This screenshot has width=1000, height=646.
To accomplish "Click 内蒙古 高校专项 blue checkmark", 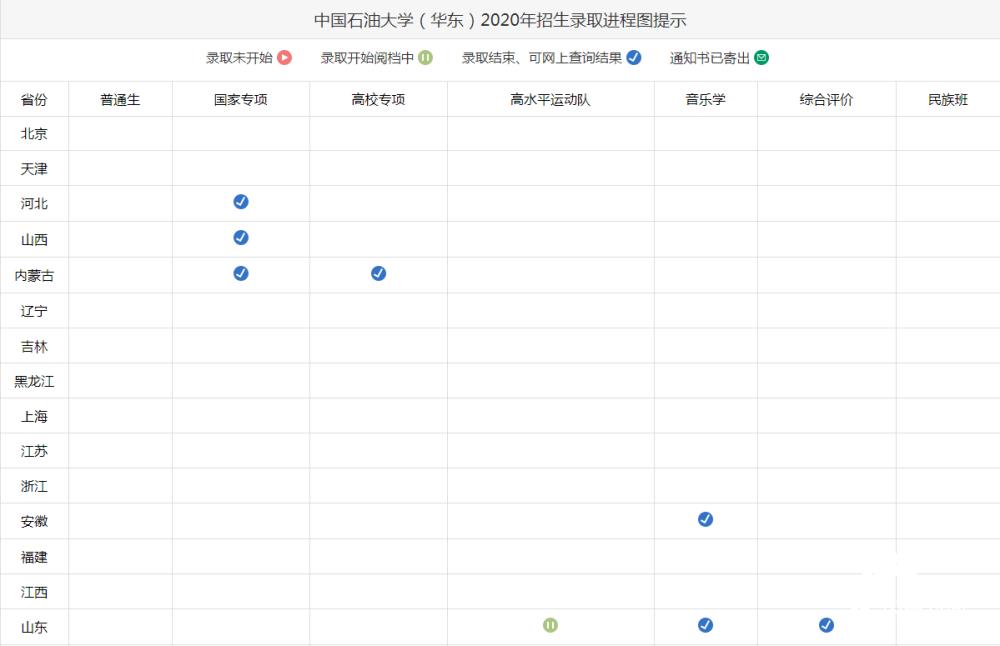I will [378, 273].
